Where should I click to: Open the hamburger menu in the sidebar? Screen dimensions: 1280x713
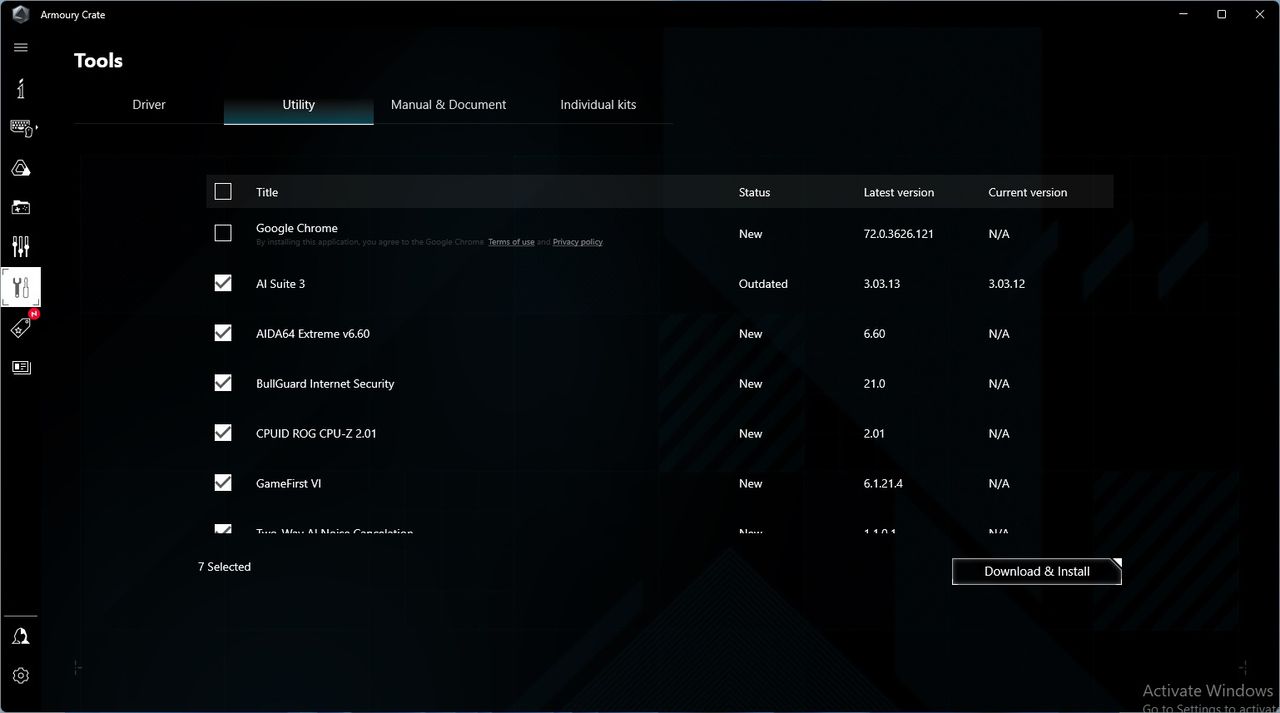click(21, 48)
